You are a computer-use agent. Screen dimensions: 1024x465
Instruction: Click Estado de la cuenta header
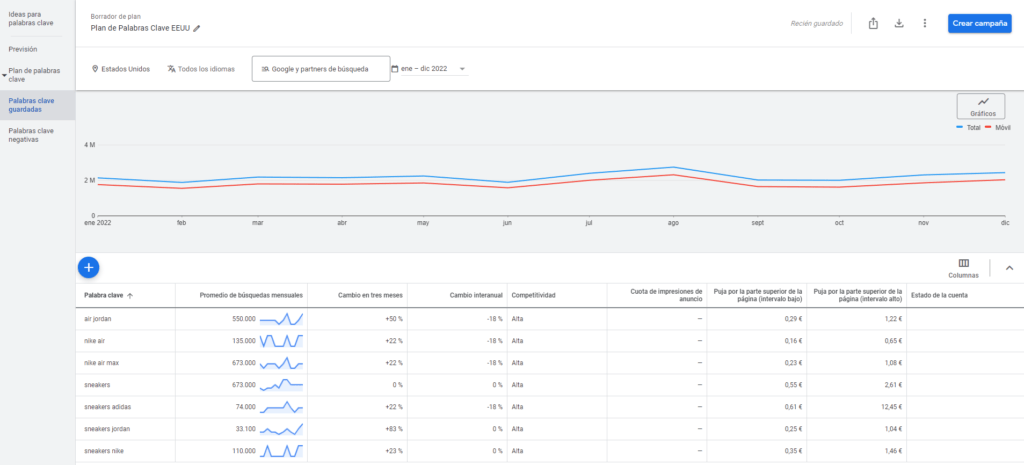938,295
